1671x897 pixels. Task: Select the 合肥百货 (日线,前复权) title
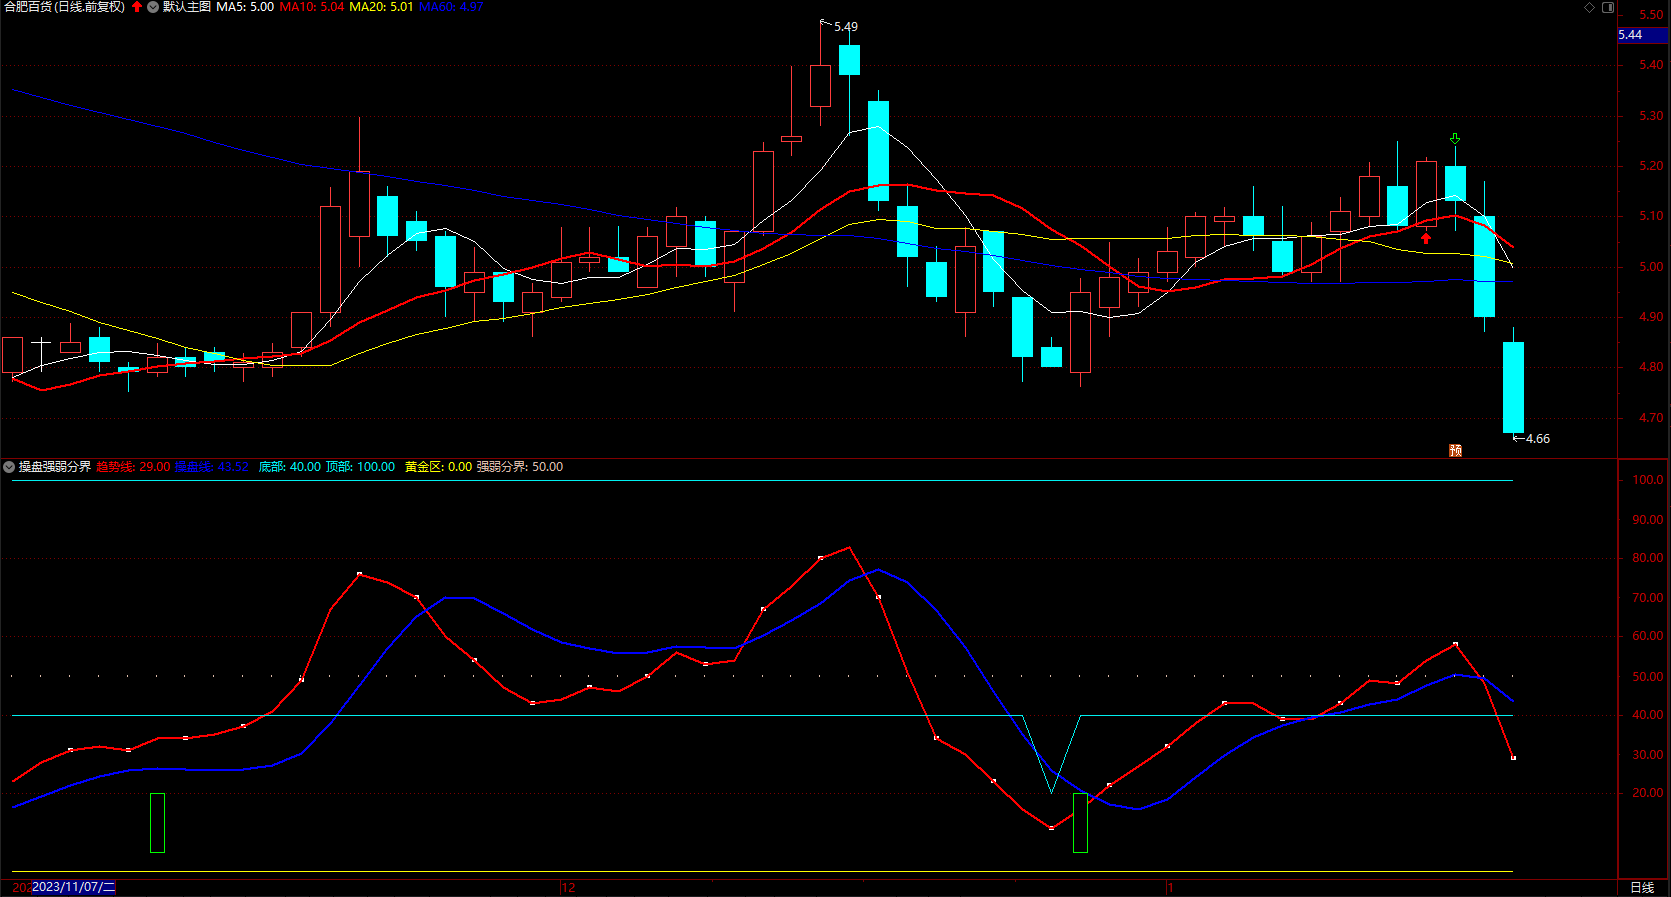pos(65,7)
